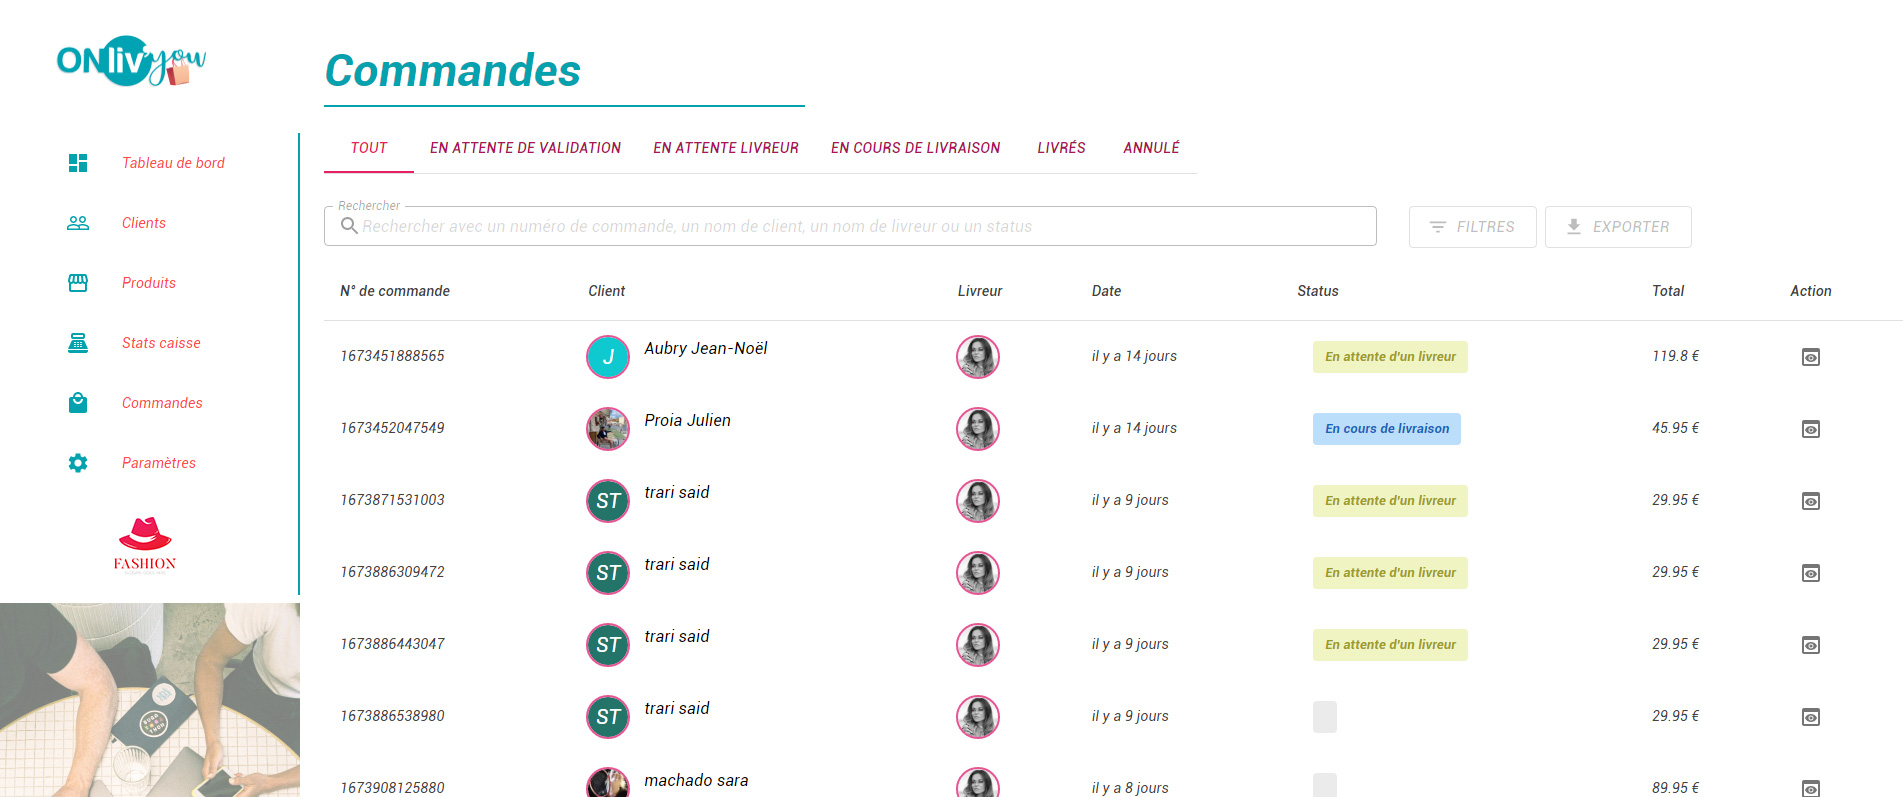Click the Date column header

pyautogui.click(x=1106, y=291)
